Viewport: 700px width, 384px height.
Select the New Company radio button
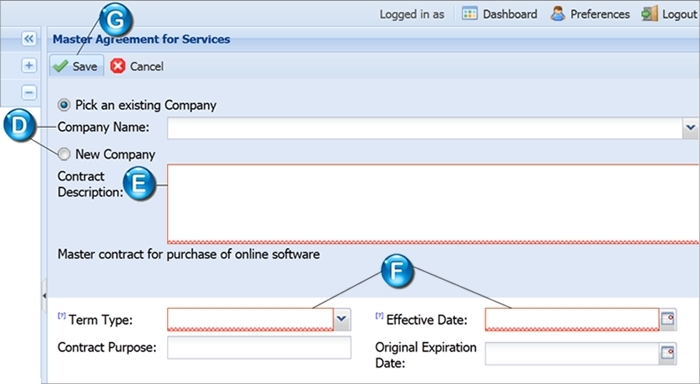[64, 154]
